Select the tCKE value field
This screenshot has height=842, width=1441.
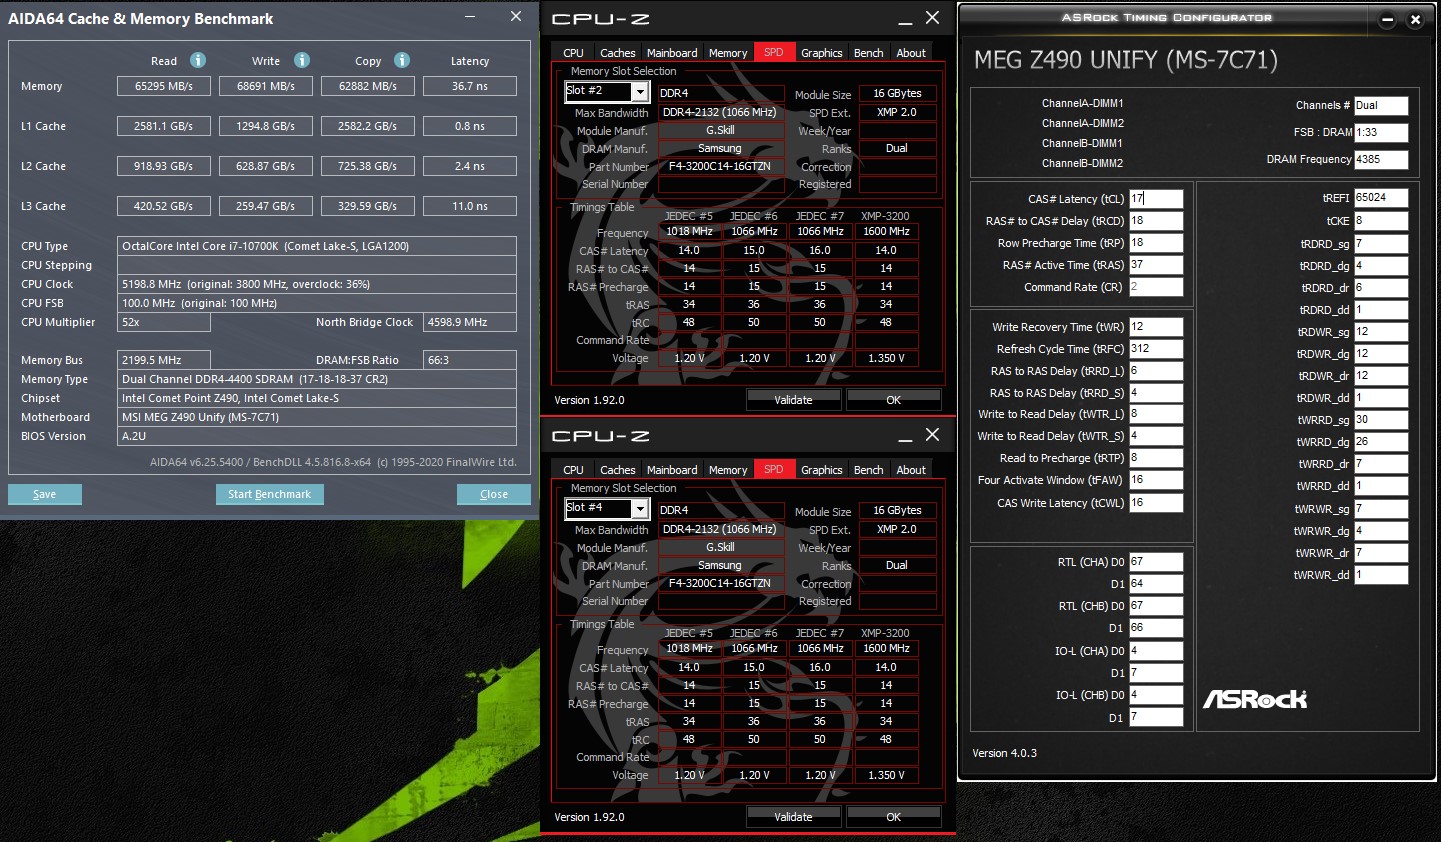[1382, 221]
